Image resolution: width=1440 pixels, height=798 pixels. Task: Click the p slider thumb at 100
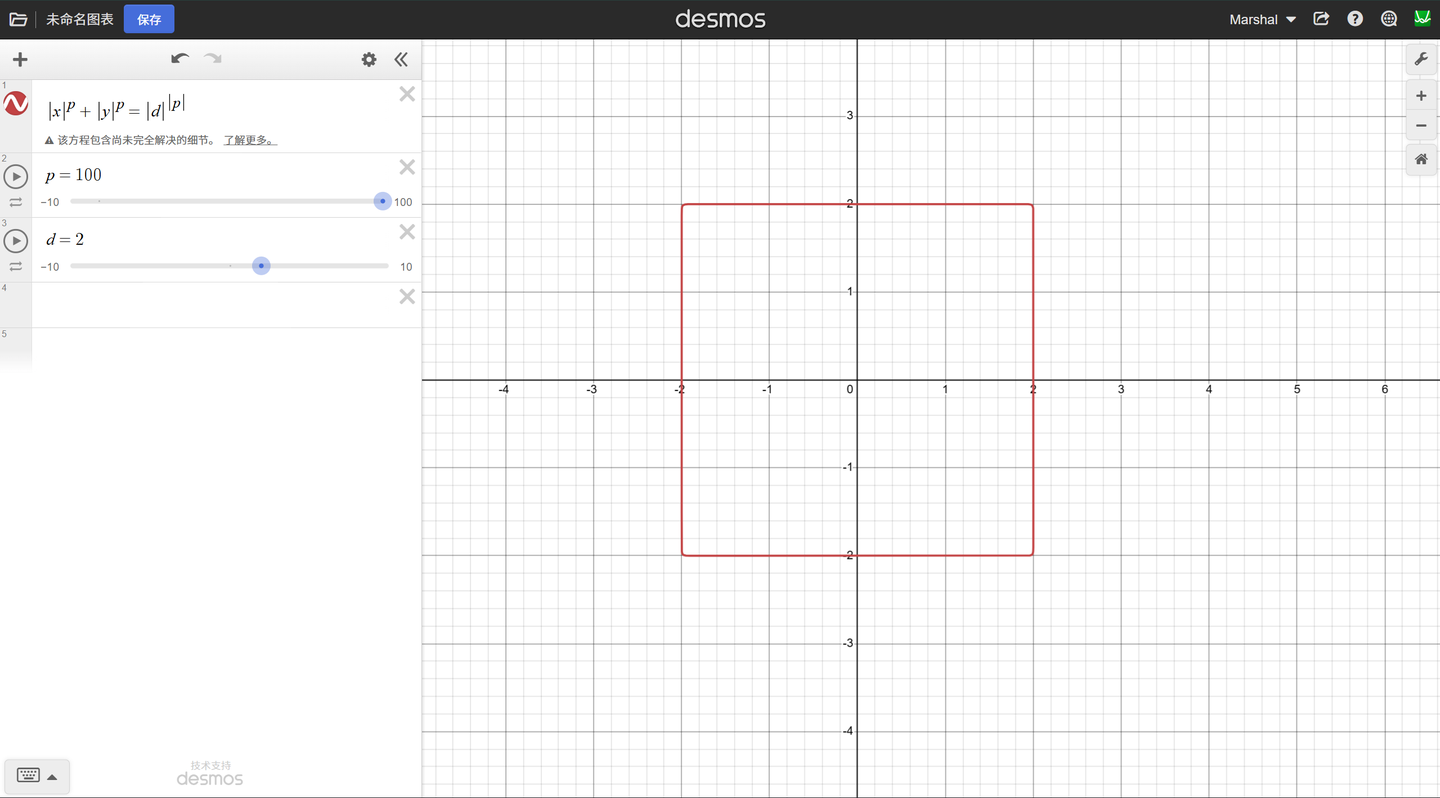(383, 201)
